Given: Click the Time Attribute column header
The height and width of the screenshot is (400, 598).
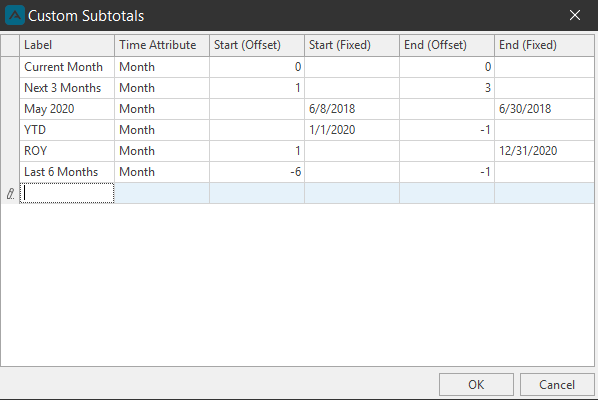Looking at the screenshot, I should coord(162,45).
